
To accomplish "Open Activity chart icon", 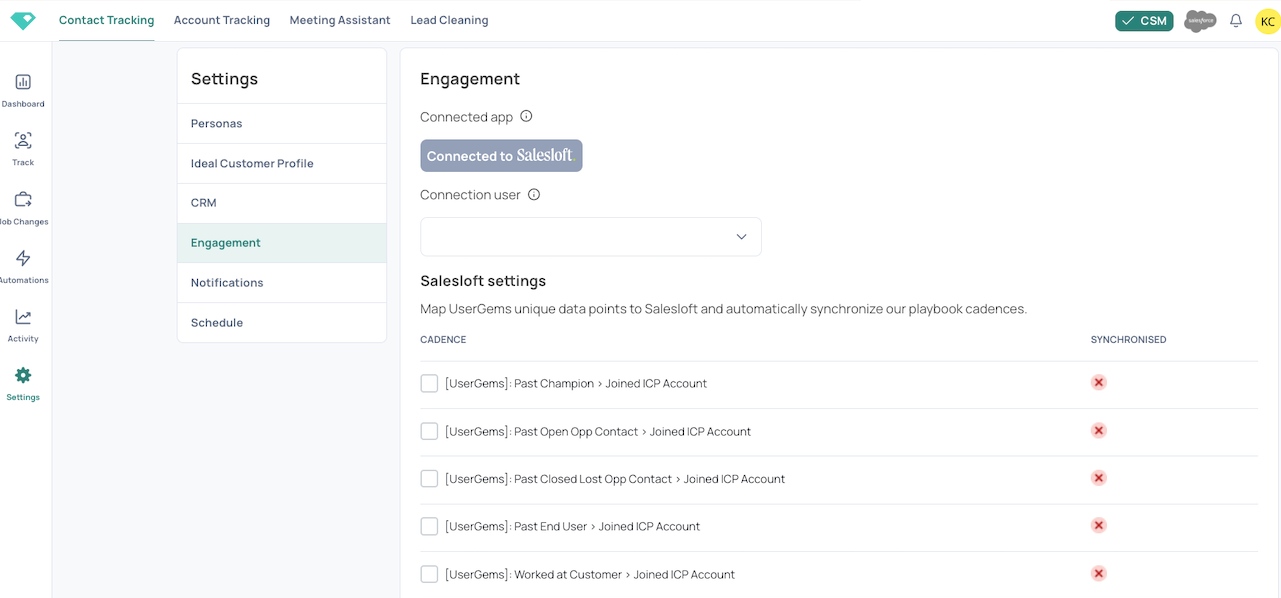I will click(x=23, y=317).
